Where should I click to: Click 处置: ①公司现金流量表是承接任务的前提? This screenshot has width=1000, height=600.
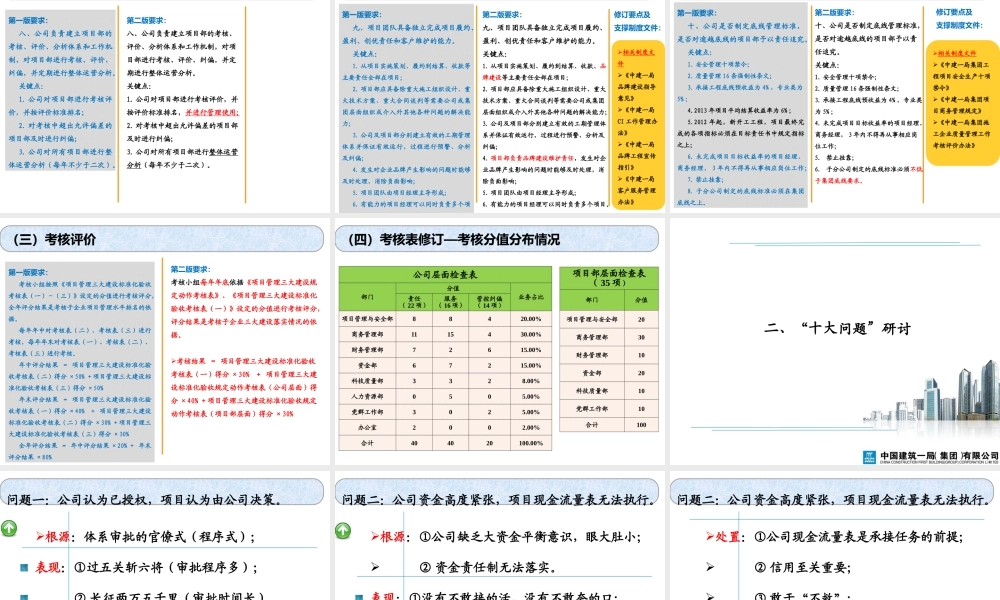834,537
